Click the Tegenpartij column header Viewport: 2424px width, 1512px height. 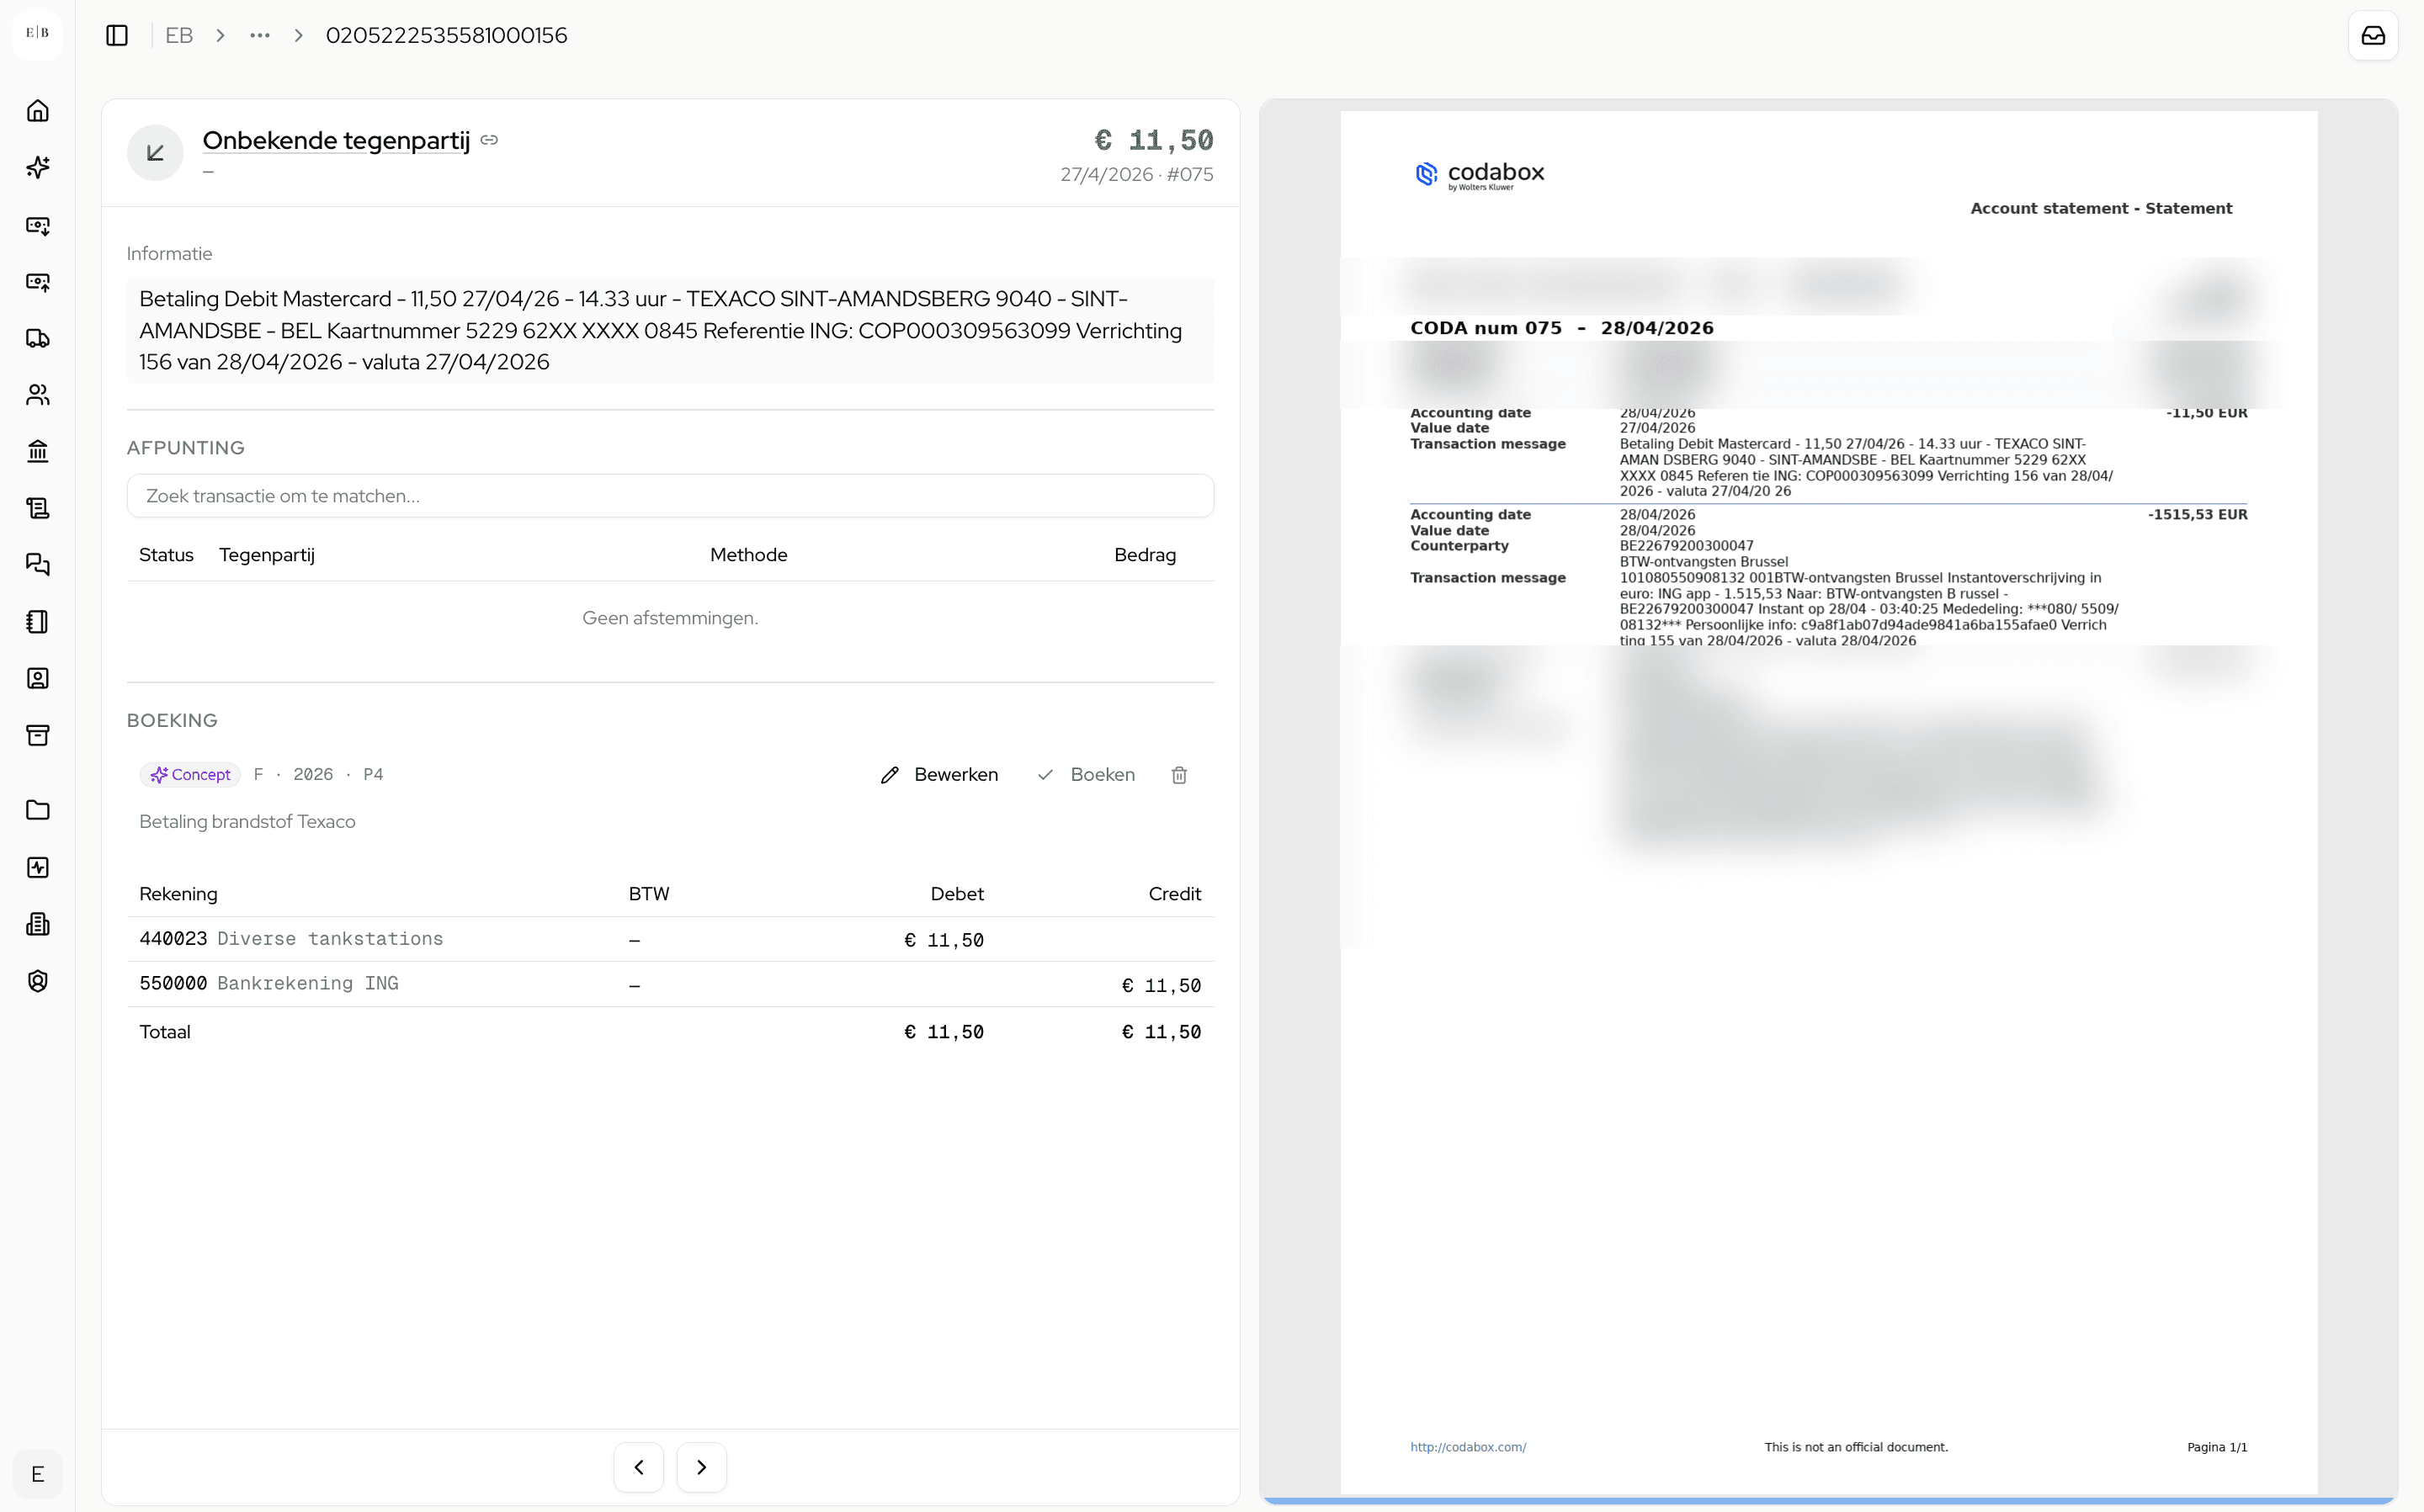click(267, 555)
